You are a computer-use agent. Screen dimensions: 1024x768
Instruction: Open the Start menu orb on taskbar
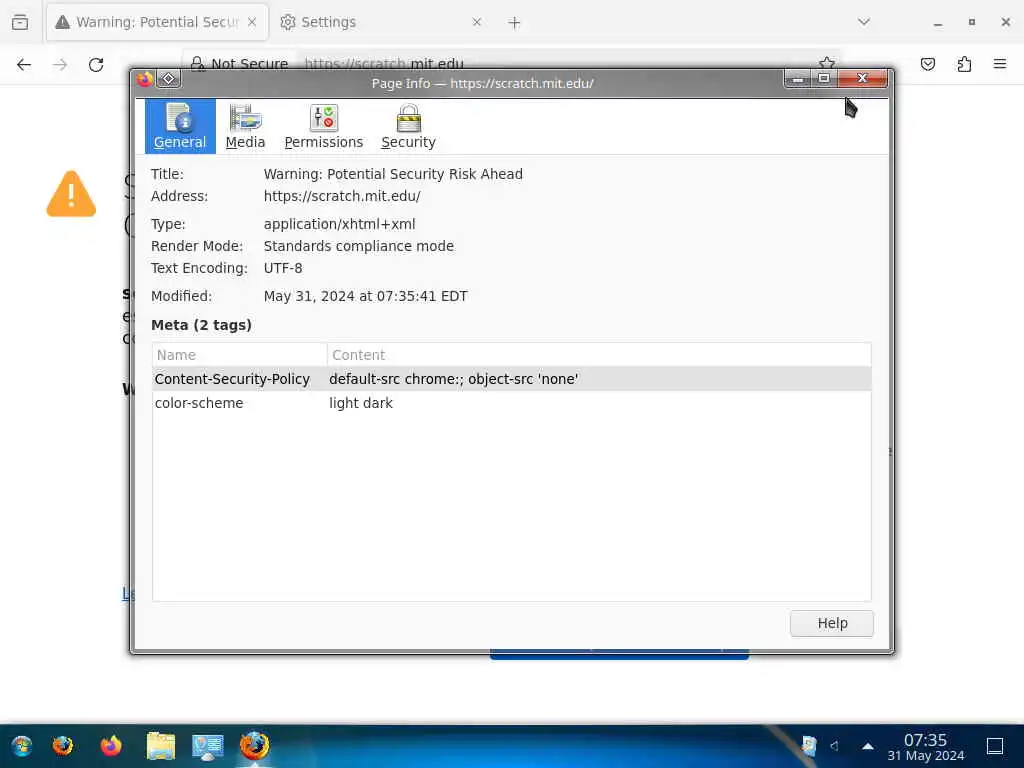(x=22, y=746)
